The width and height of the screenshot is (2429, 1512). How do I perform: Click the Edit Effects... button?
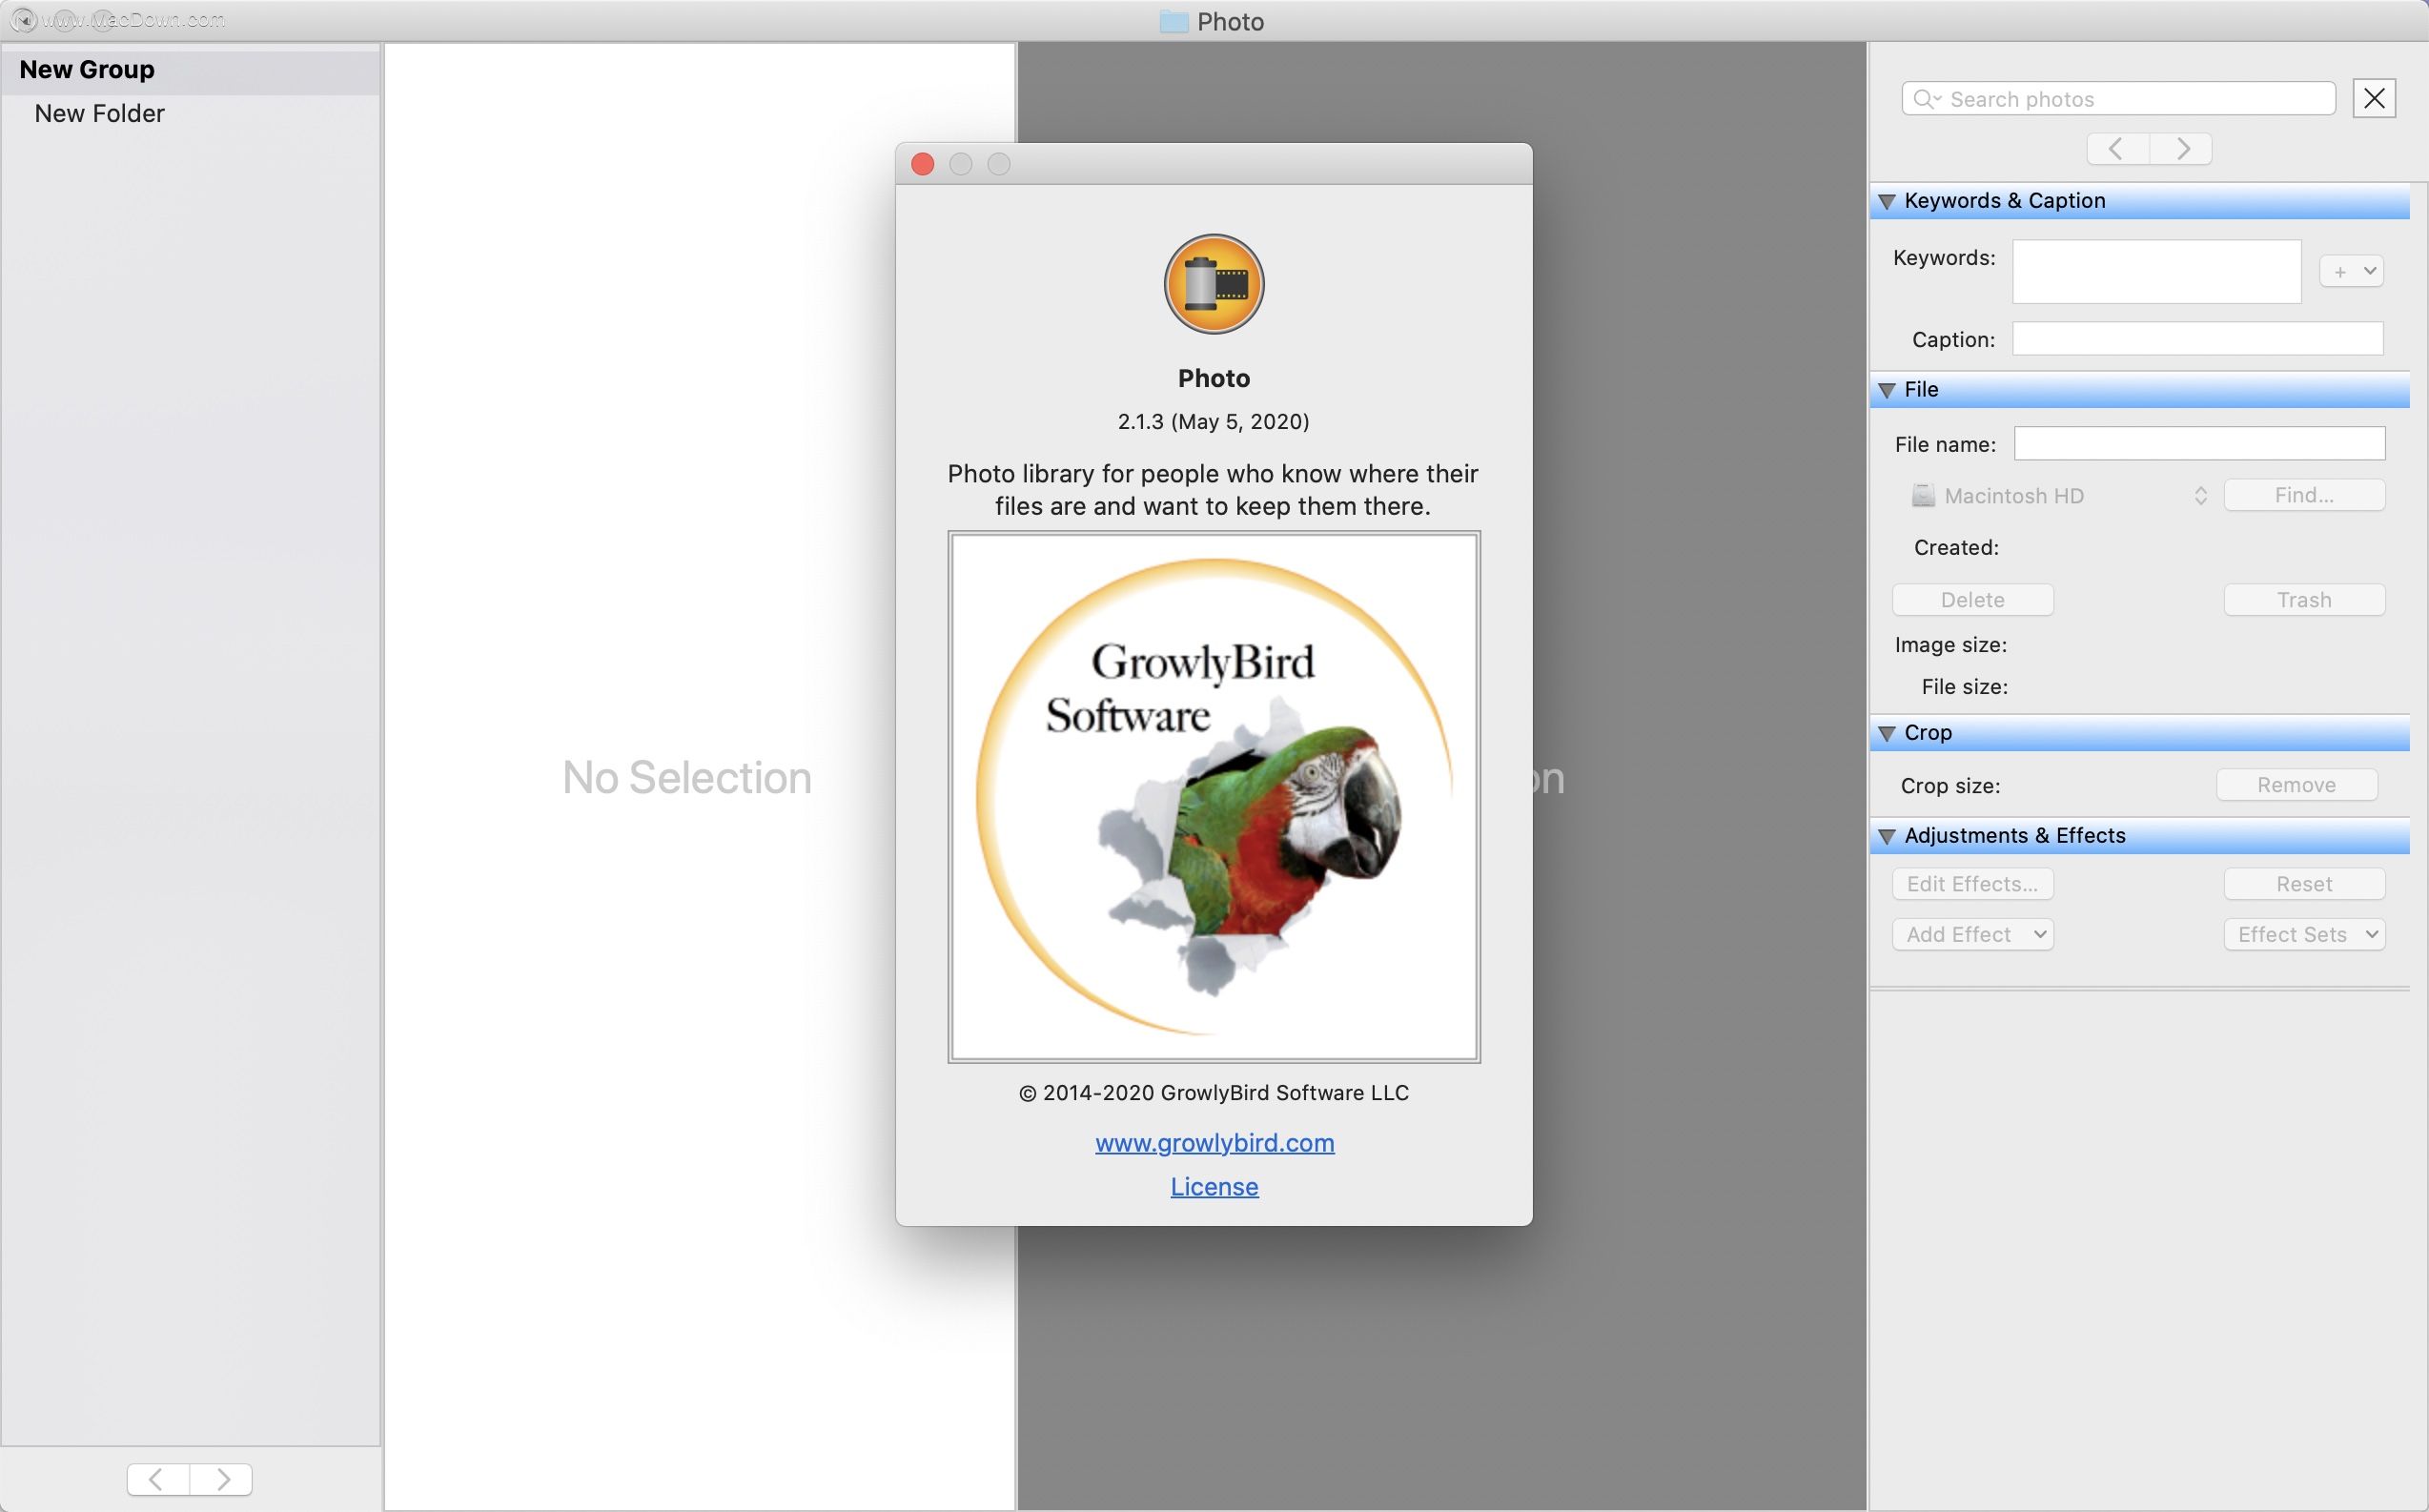(1972, 884)
